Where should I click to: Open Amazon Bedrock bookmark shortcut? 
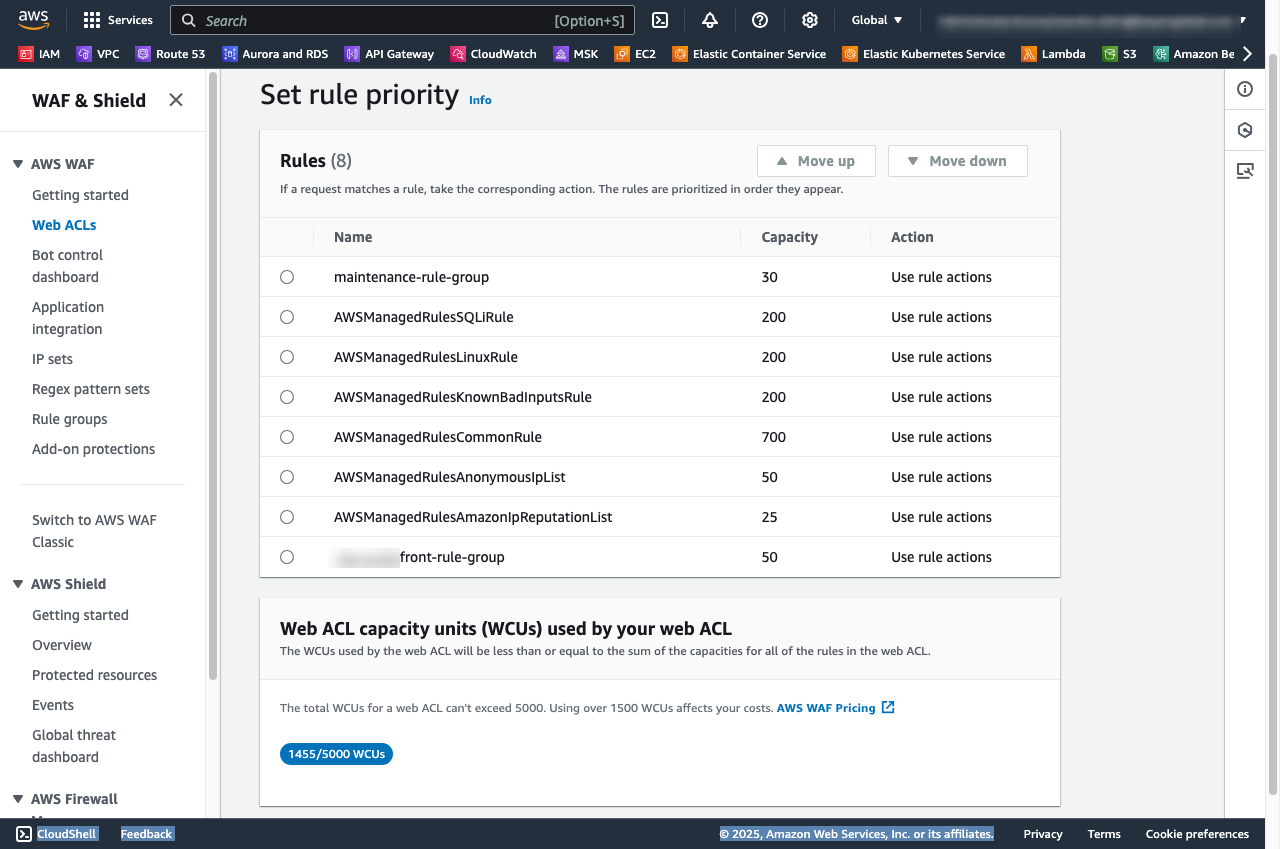click(x=1193, y=54)
